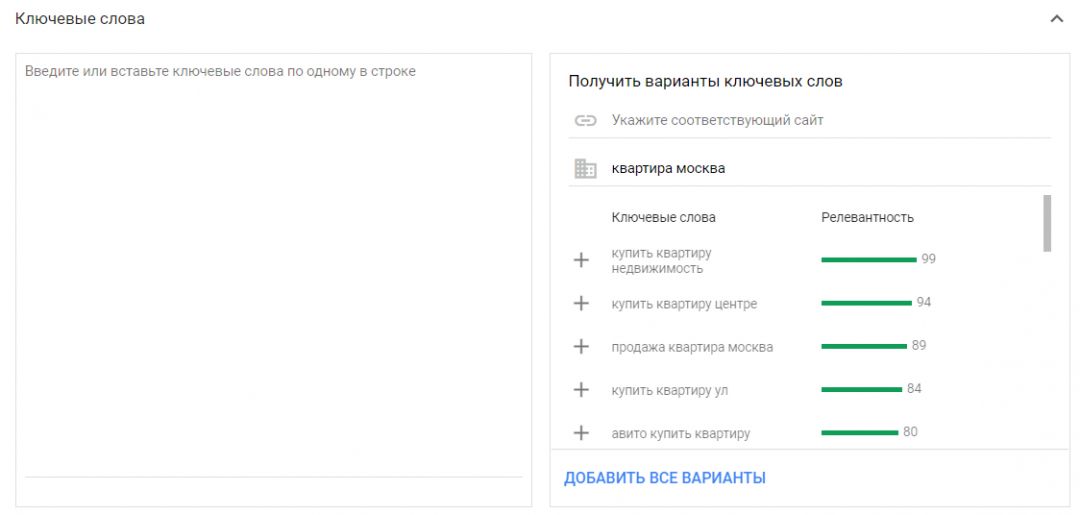This screenshot has width=1080, height=515.
Task: Click the link icon beside site field
Action: click(585, 121)
